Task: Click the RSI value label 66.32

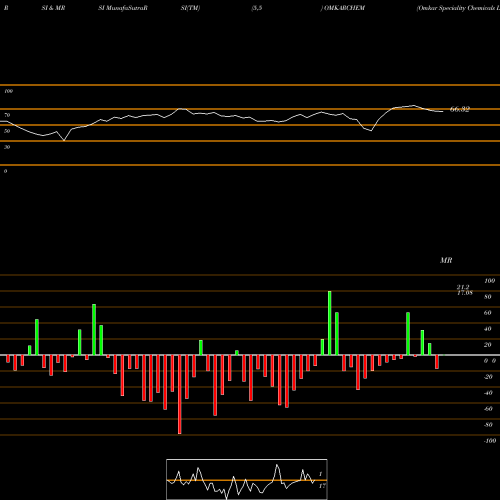Action: 460,109
